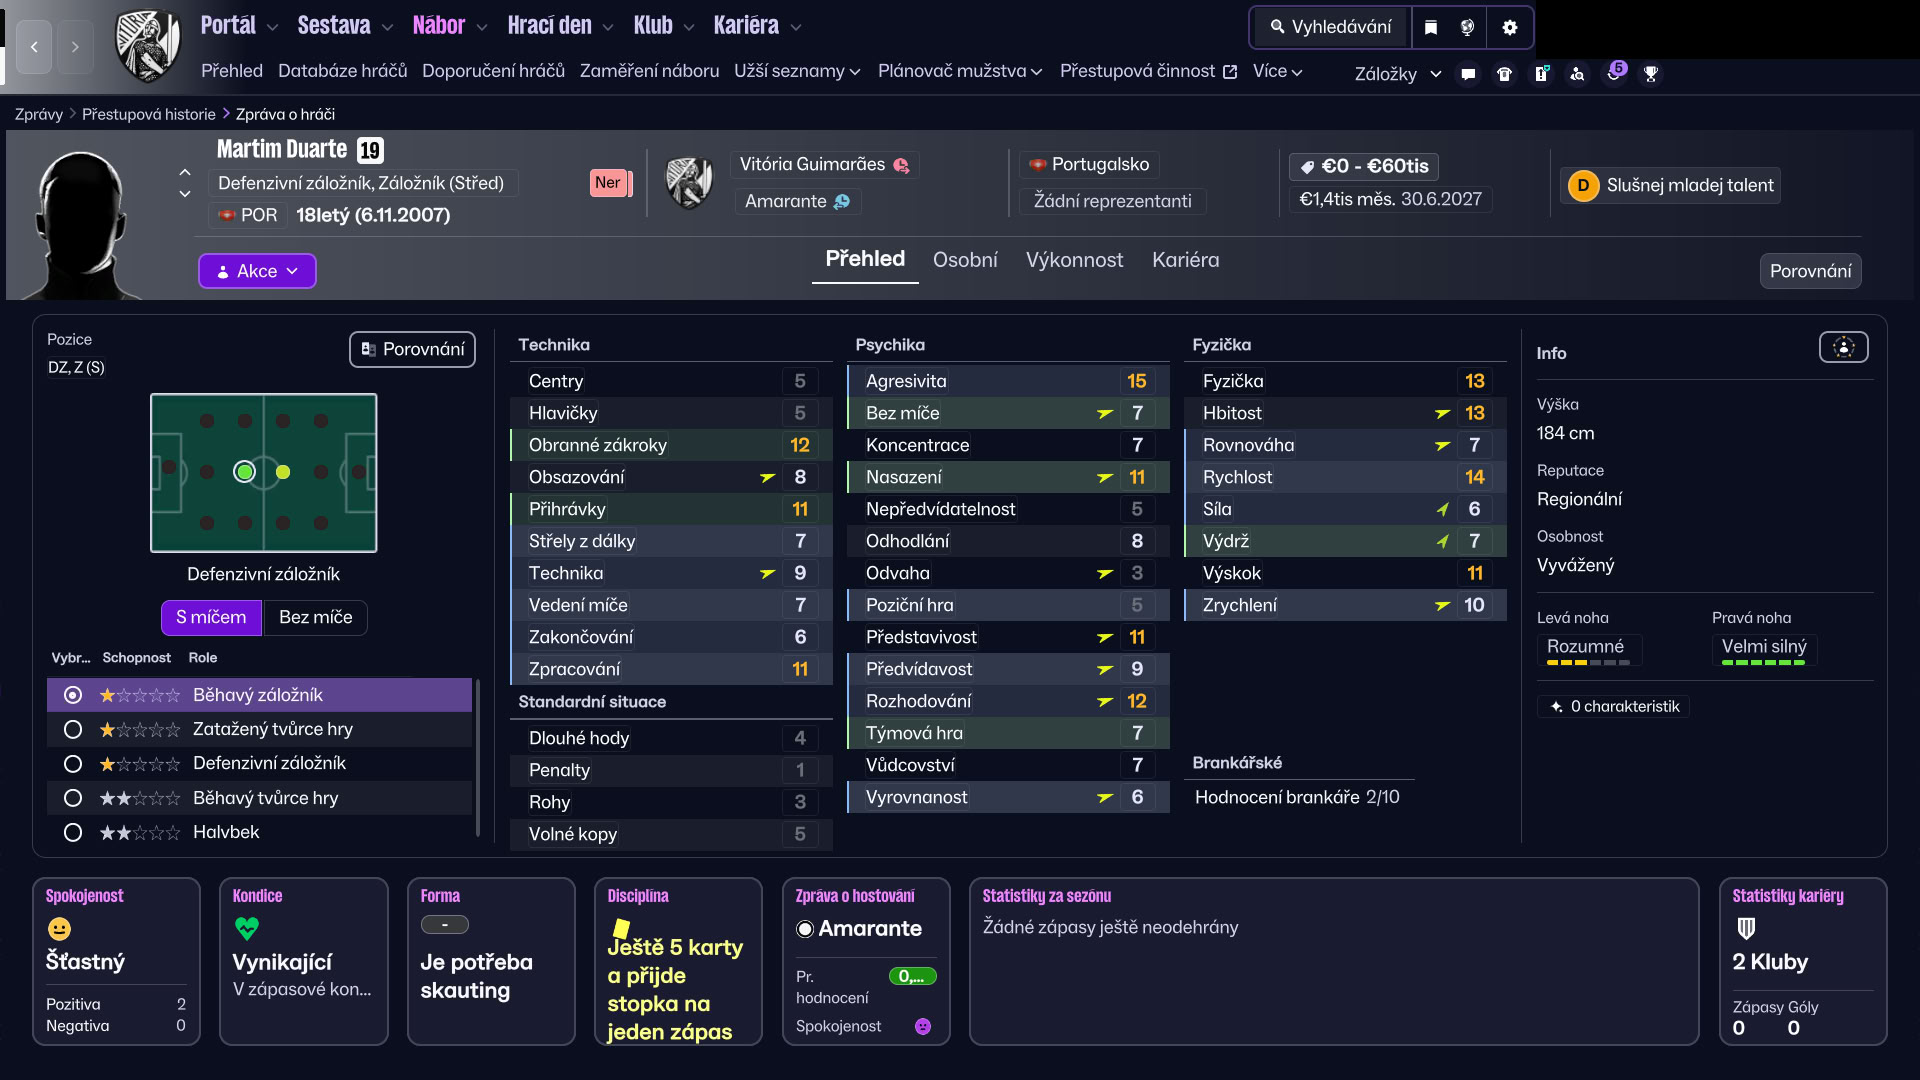This screenshot has height=1080, width=1920.
Task: Go to Přestupová historie breadcrumb link
Action: 148,114
